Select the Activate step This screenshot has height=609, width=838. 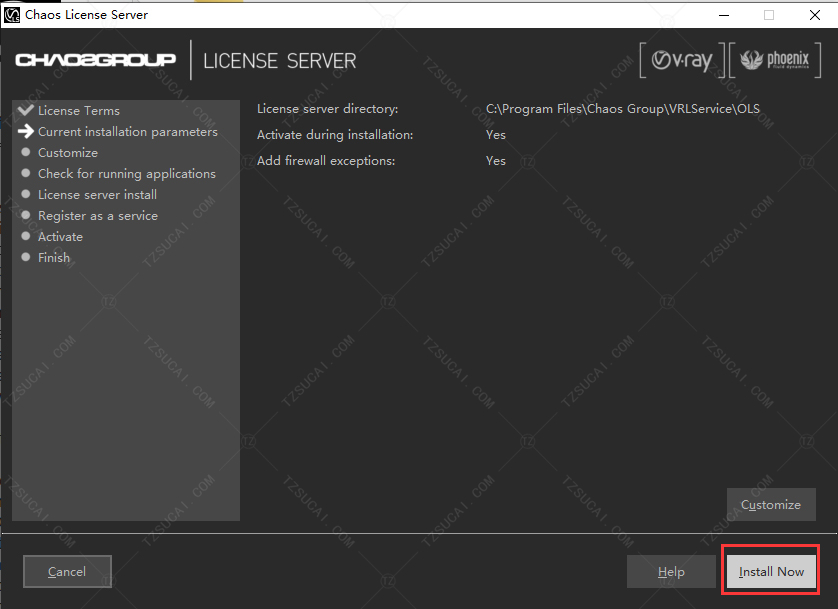click(60, 237)
